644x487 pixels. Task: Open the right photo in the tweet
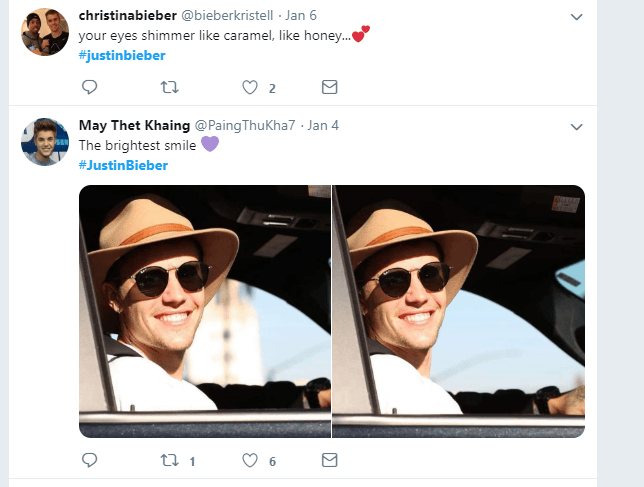pos(458,311)
